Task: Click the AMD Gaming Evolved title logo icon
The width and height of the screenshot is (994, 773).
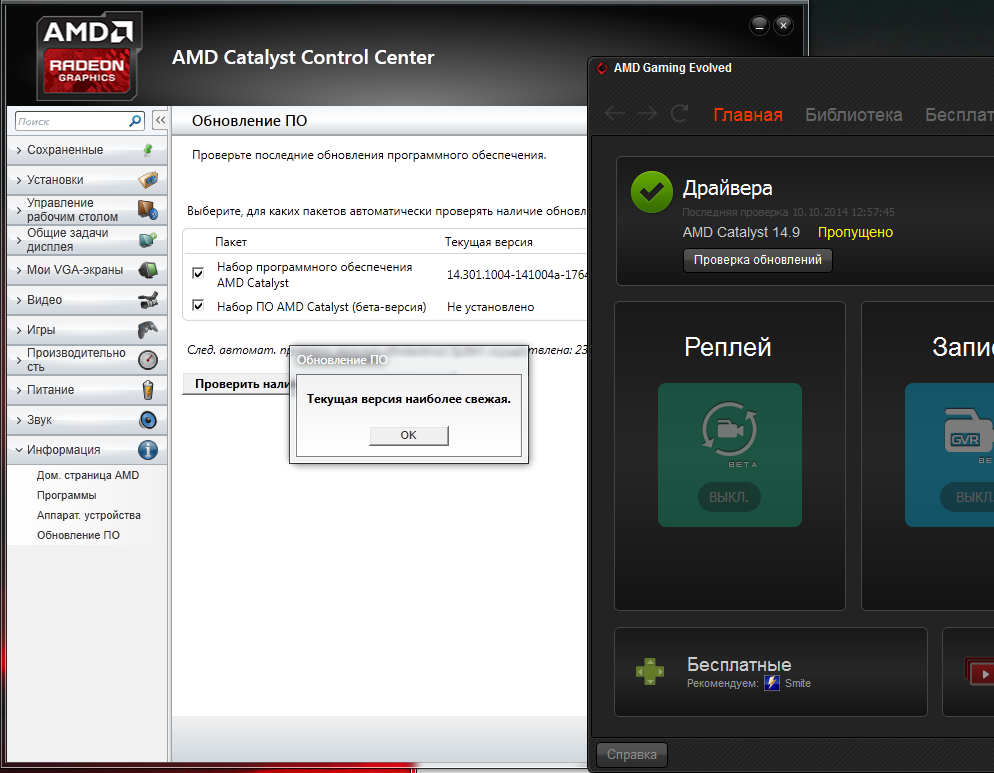Action: tap(602, 68)
